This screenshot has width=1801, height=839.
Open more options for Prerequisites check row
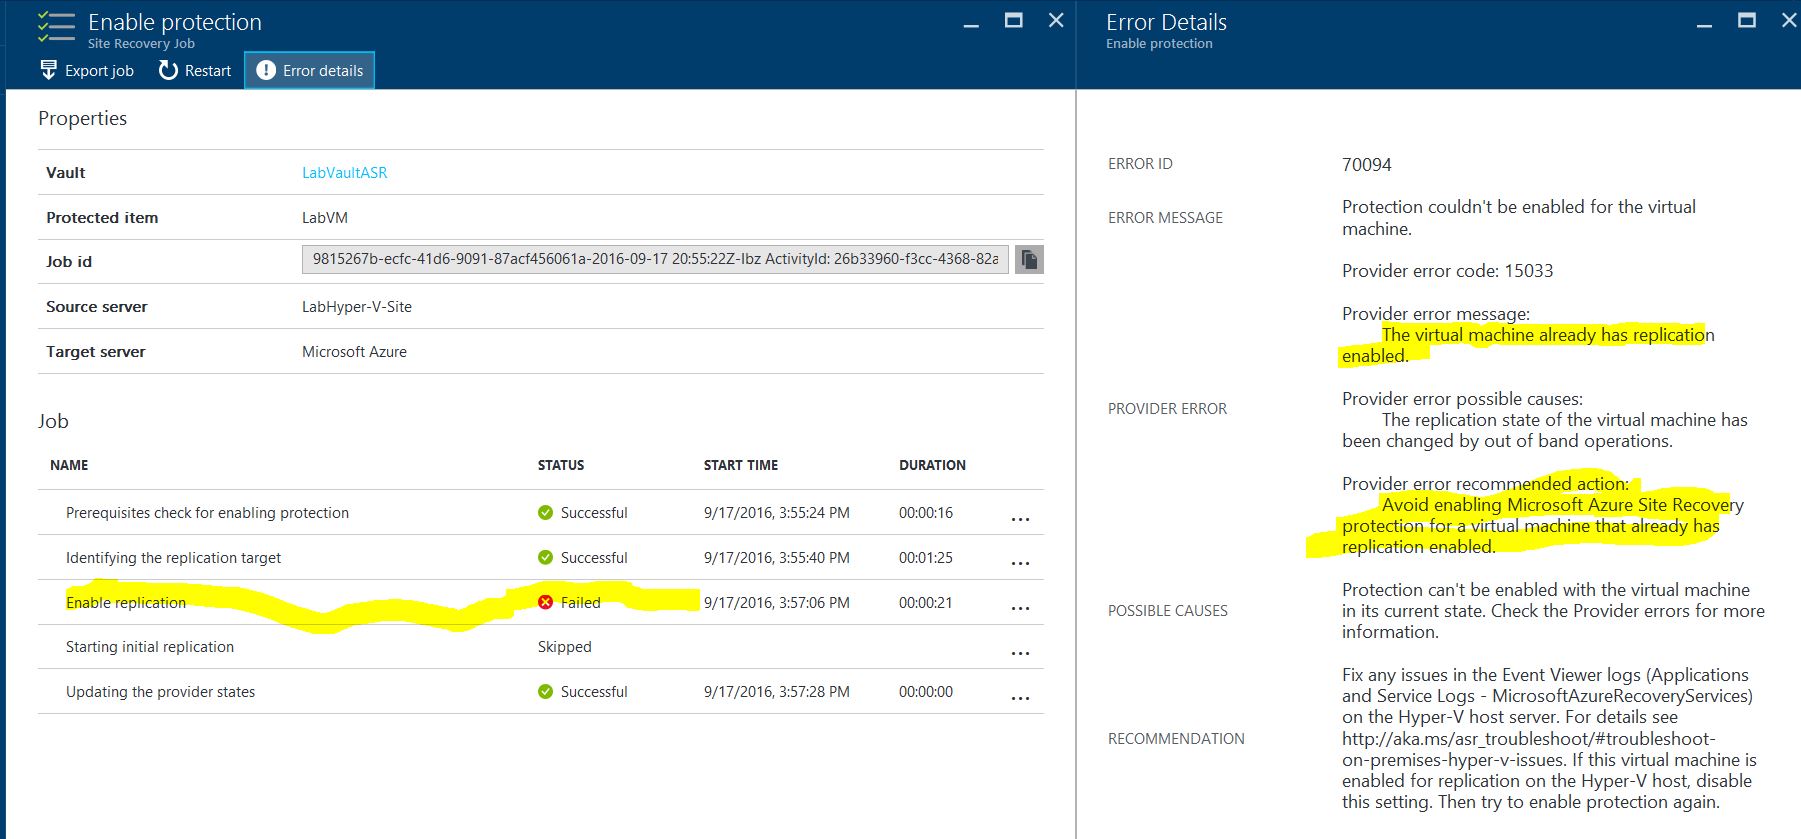click(x=1020, y=518)
